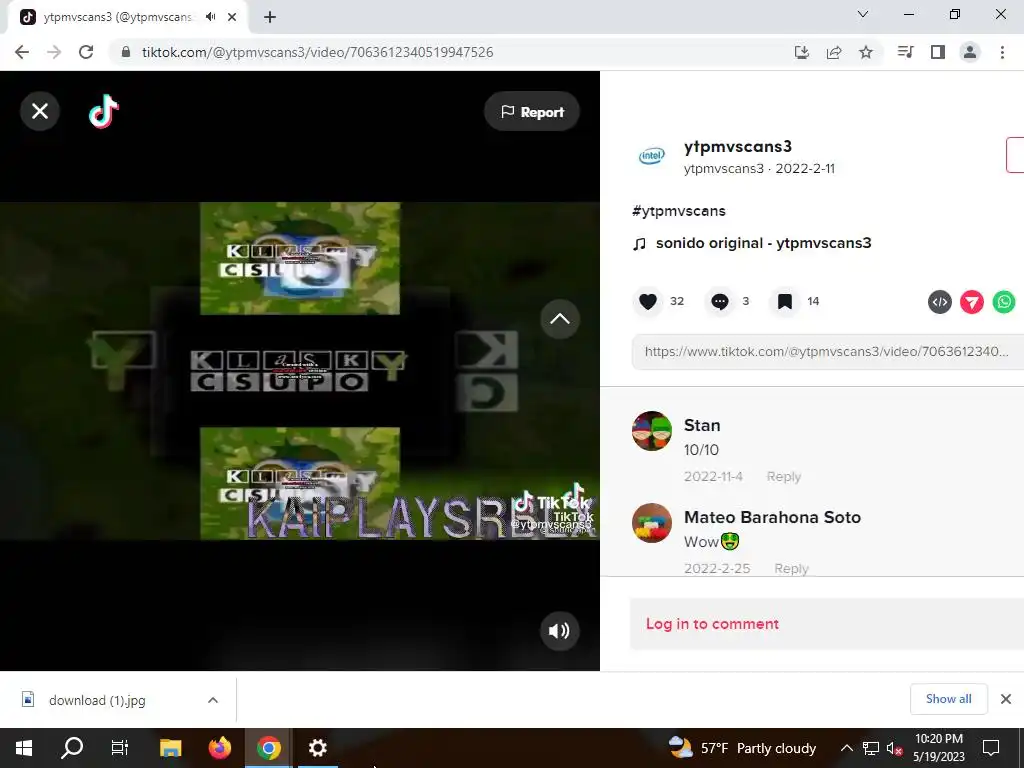Close the downloads bar
This screenshot has width=1024, height=768.
click(1006, 699)
